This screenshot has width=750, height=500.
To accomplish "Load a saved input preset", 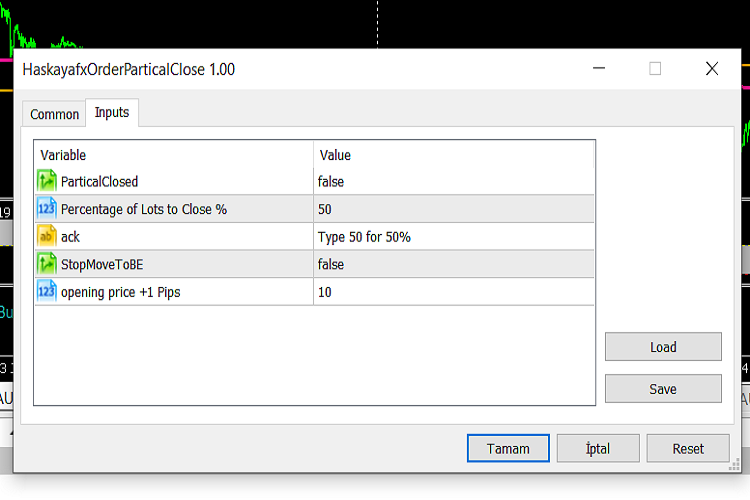I will point(663,347).
